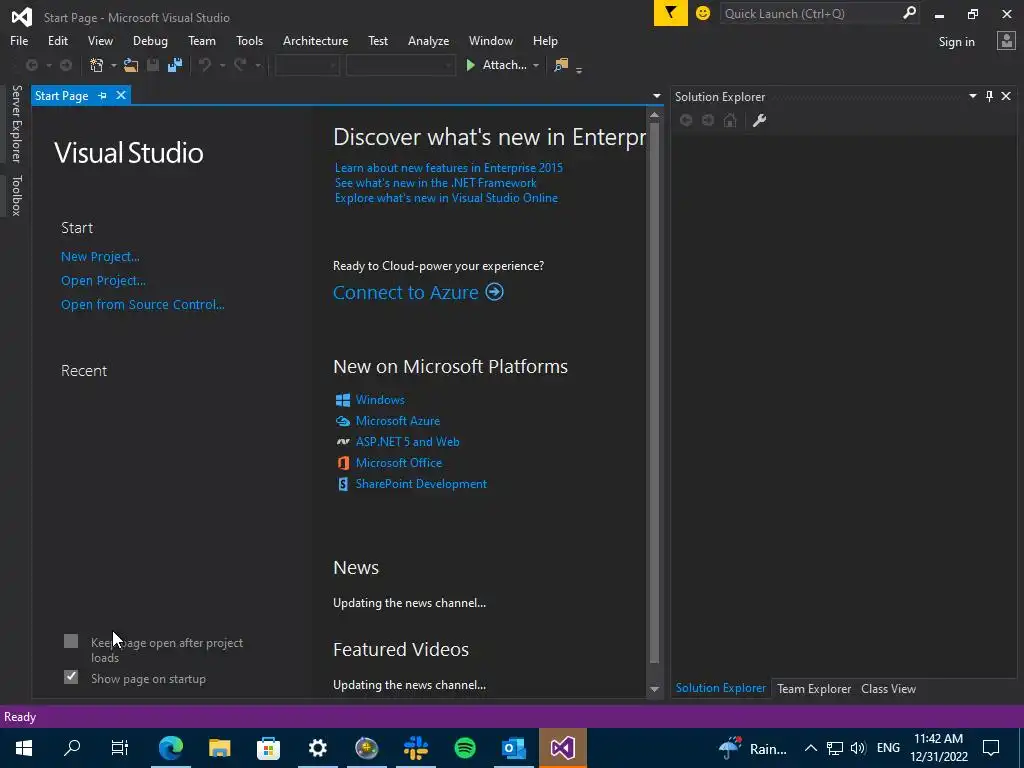The height and width of the screenshot is (768, 1024).
Task: Click the Microsoft Azure platform link
Action: pyautogui.click(x=398, y=421)
